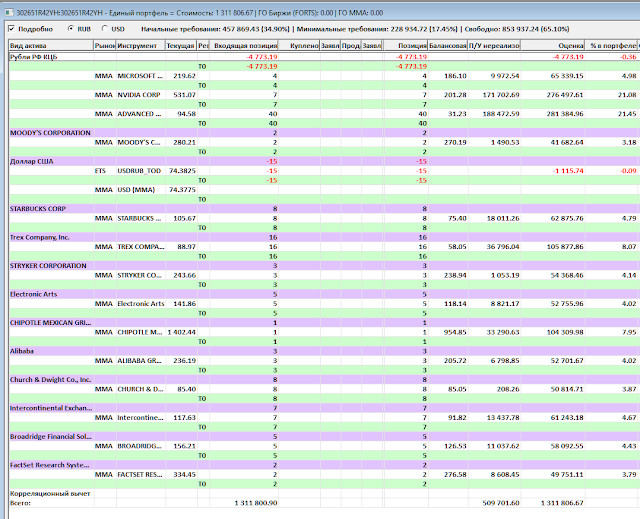Click the TREX COMPA... instrument cell

[140, 246]
